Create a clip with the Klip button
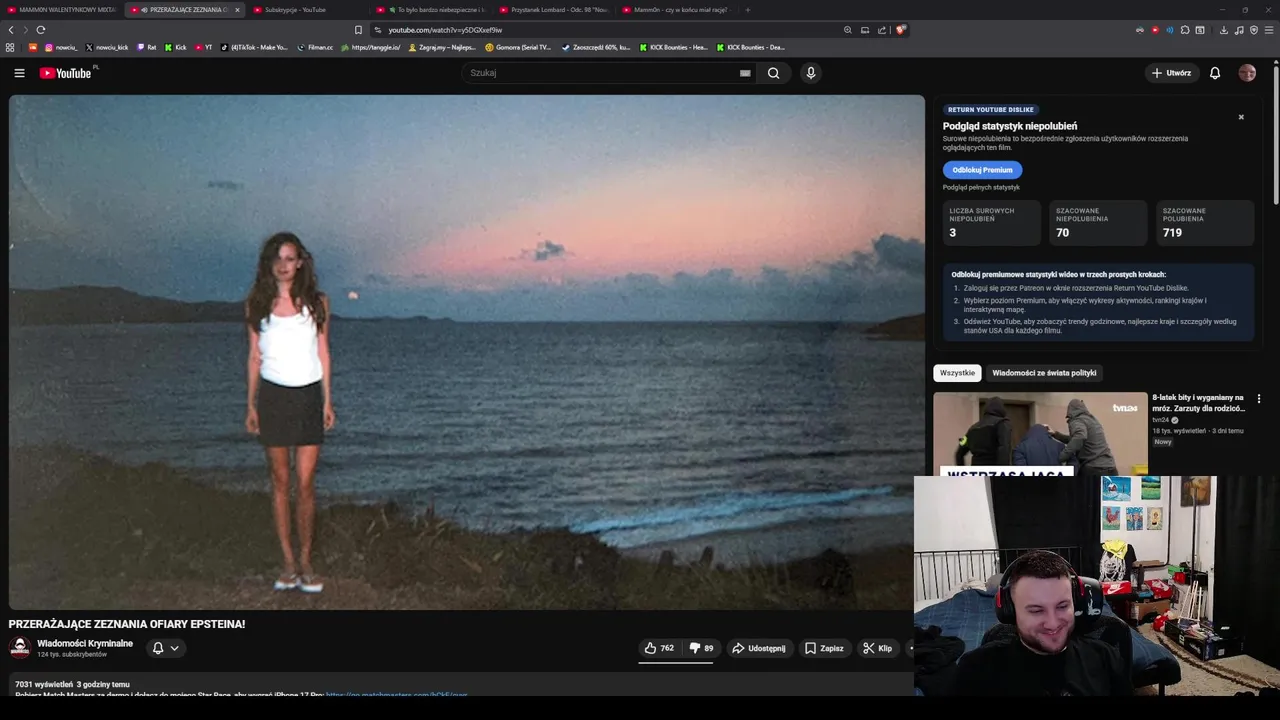The height and width of the screenshot is (720, 1280). [x=877, y=648]
